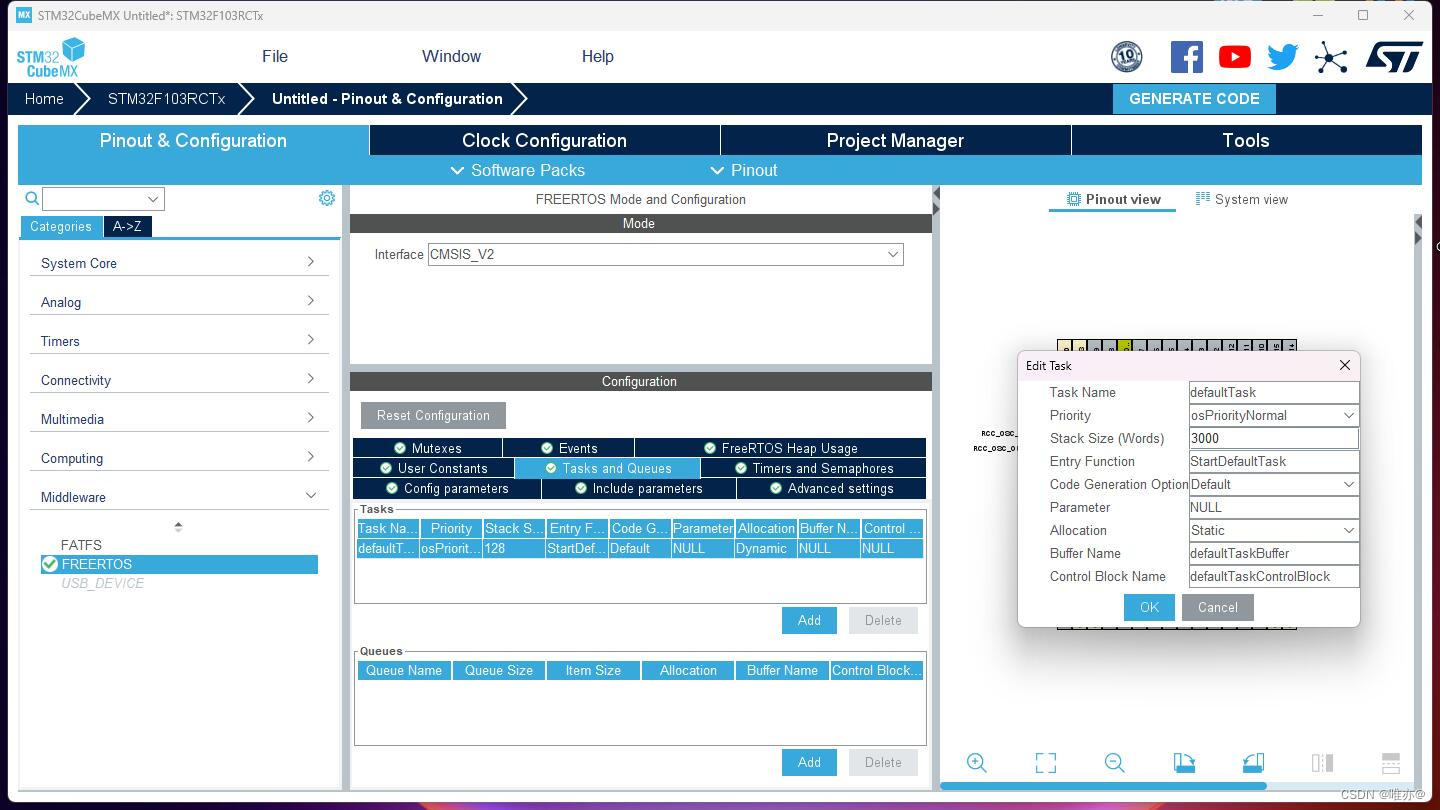The image size is (1440, 810).
Task: Open the Twitter bird icon link
Action: 1282,57
